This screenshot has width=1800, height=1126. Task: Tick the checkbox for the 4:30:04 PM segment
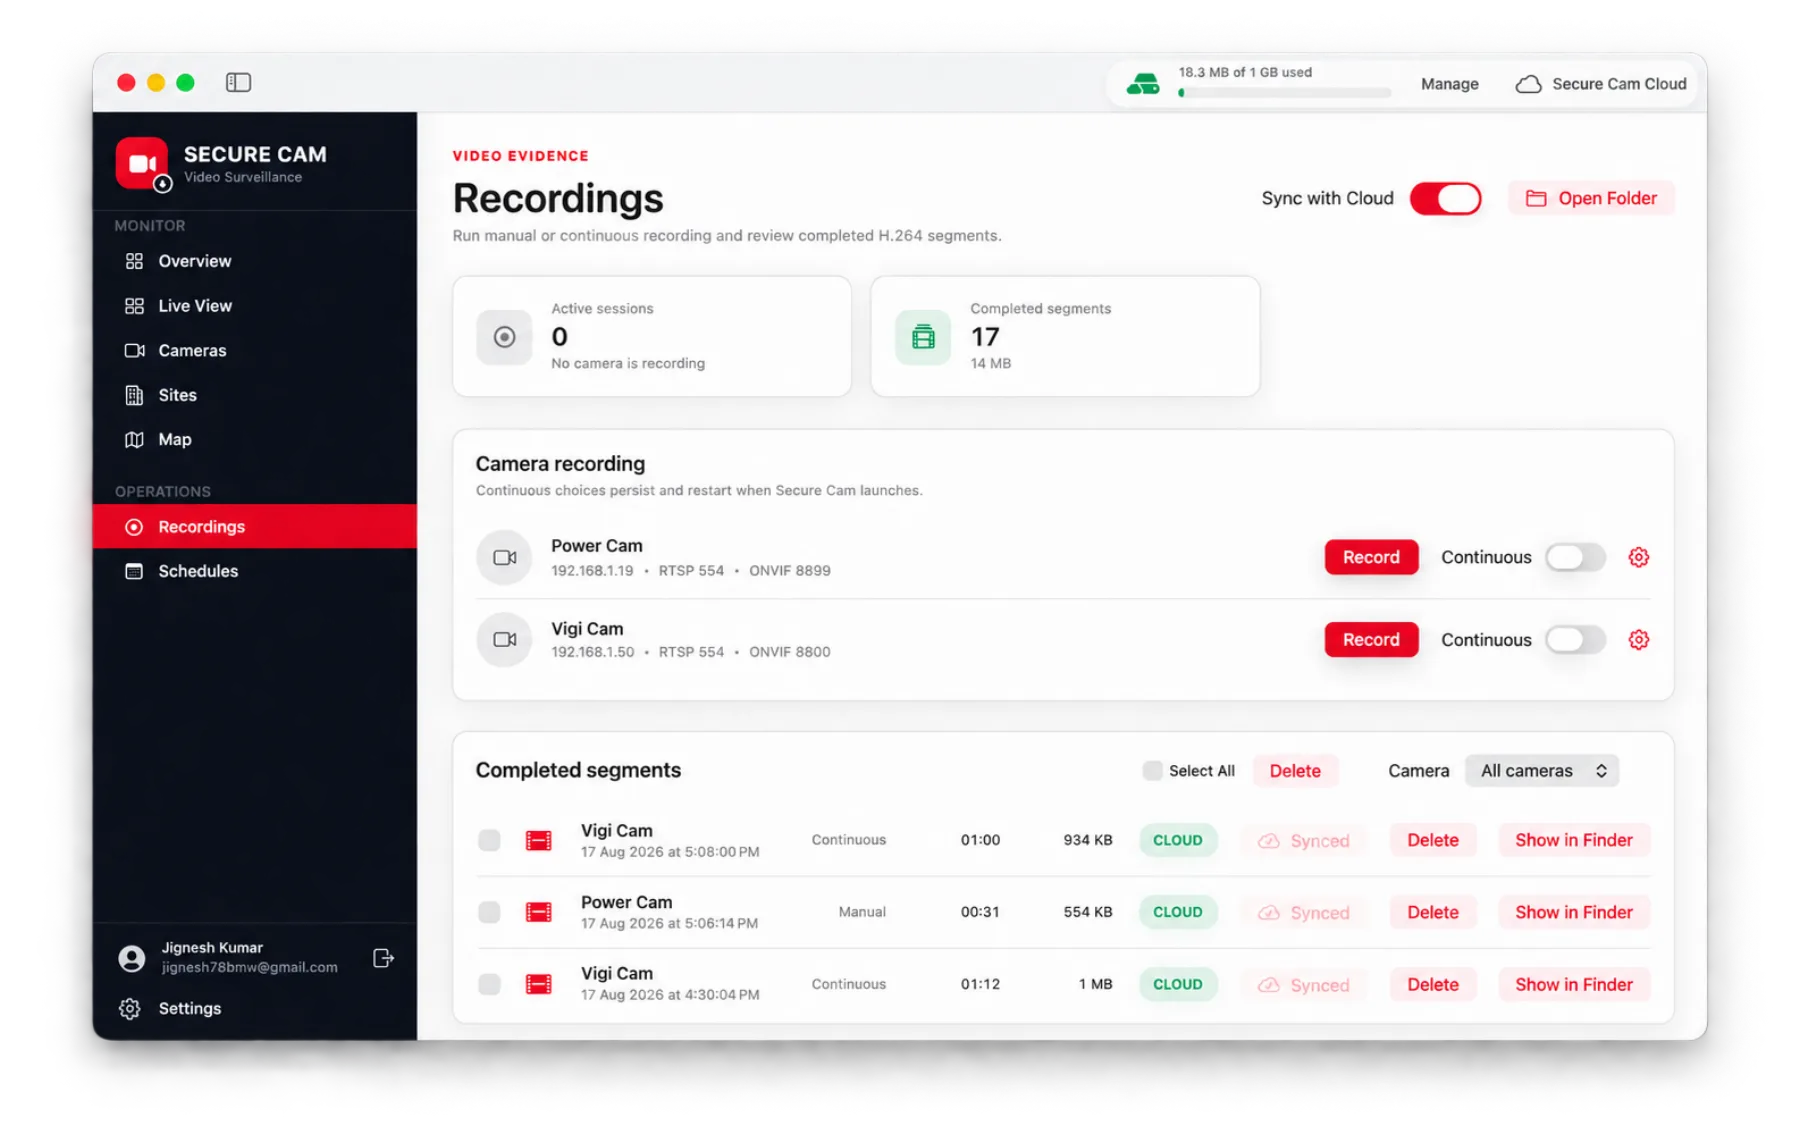[x=489, y=984]
